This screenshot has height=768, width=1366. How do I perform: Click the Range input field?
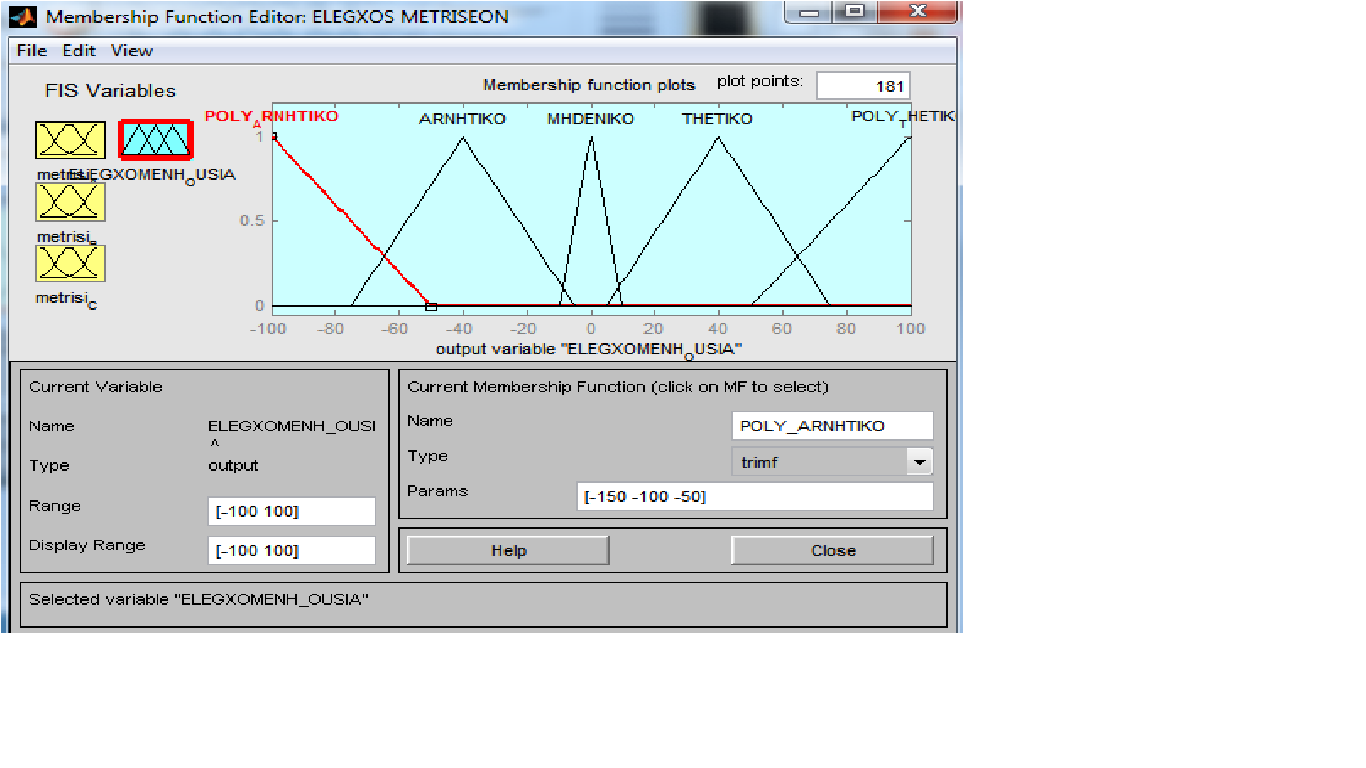point(292,512)
